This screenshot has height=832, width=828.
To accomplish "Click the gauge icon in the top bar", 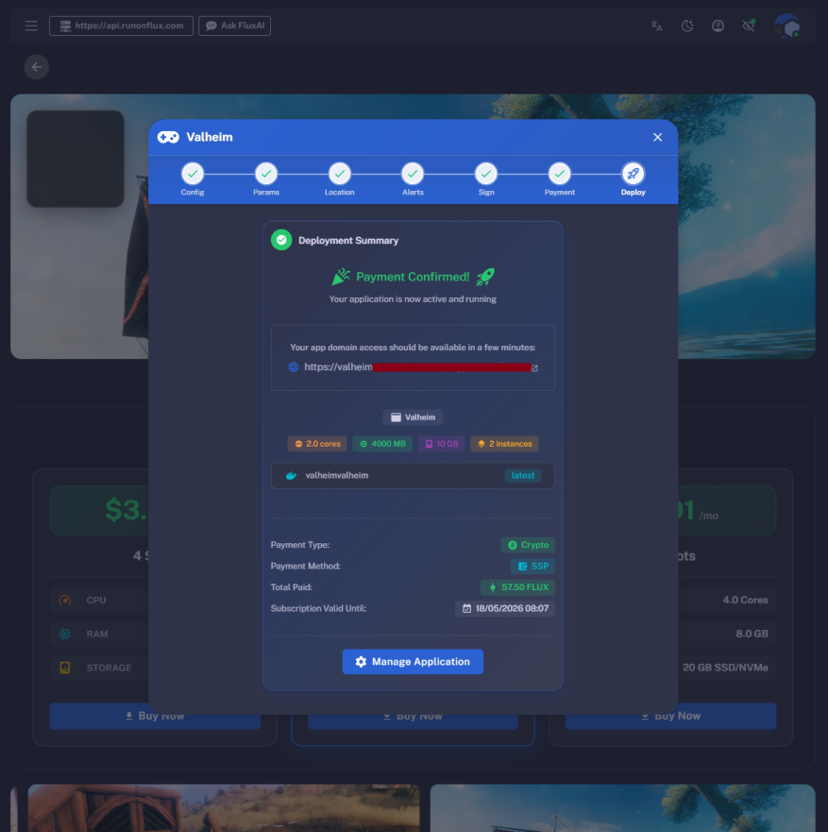I will [x=718, y=26].
